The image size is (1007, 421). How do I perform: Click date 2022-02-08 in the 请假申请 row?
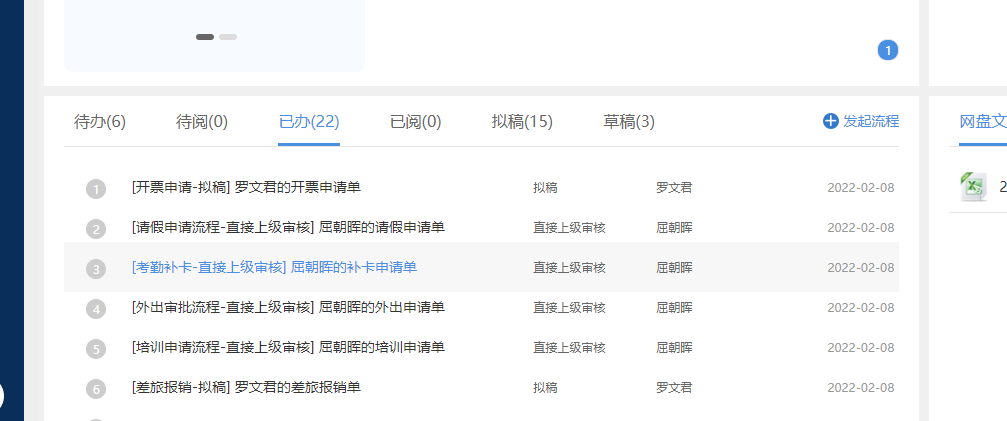(861, 228)
